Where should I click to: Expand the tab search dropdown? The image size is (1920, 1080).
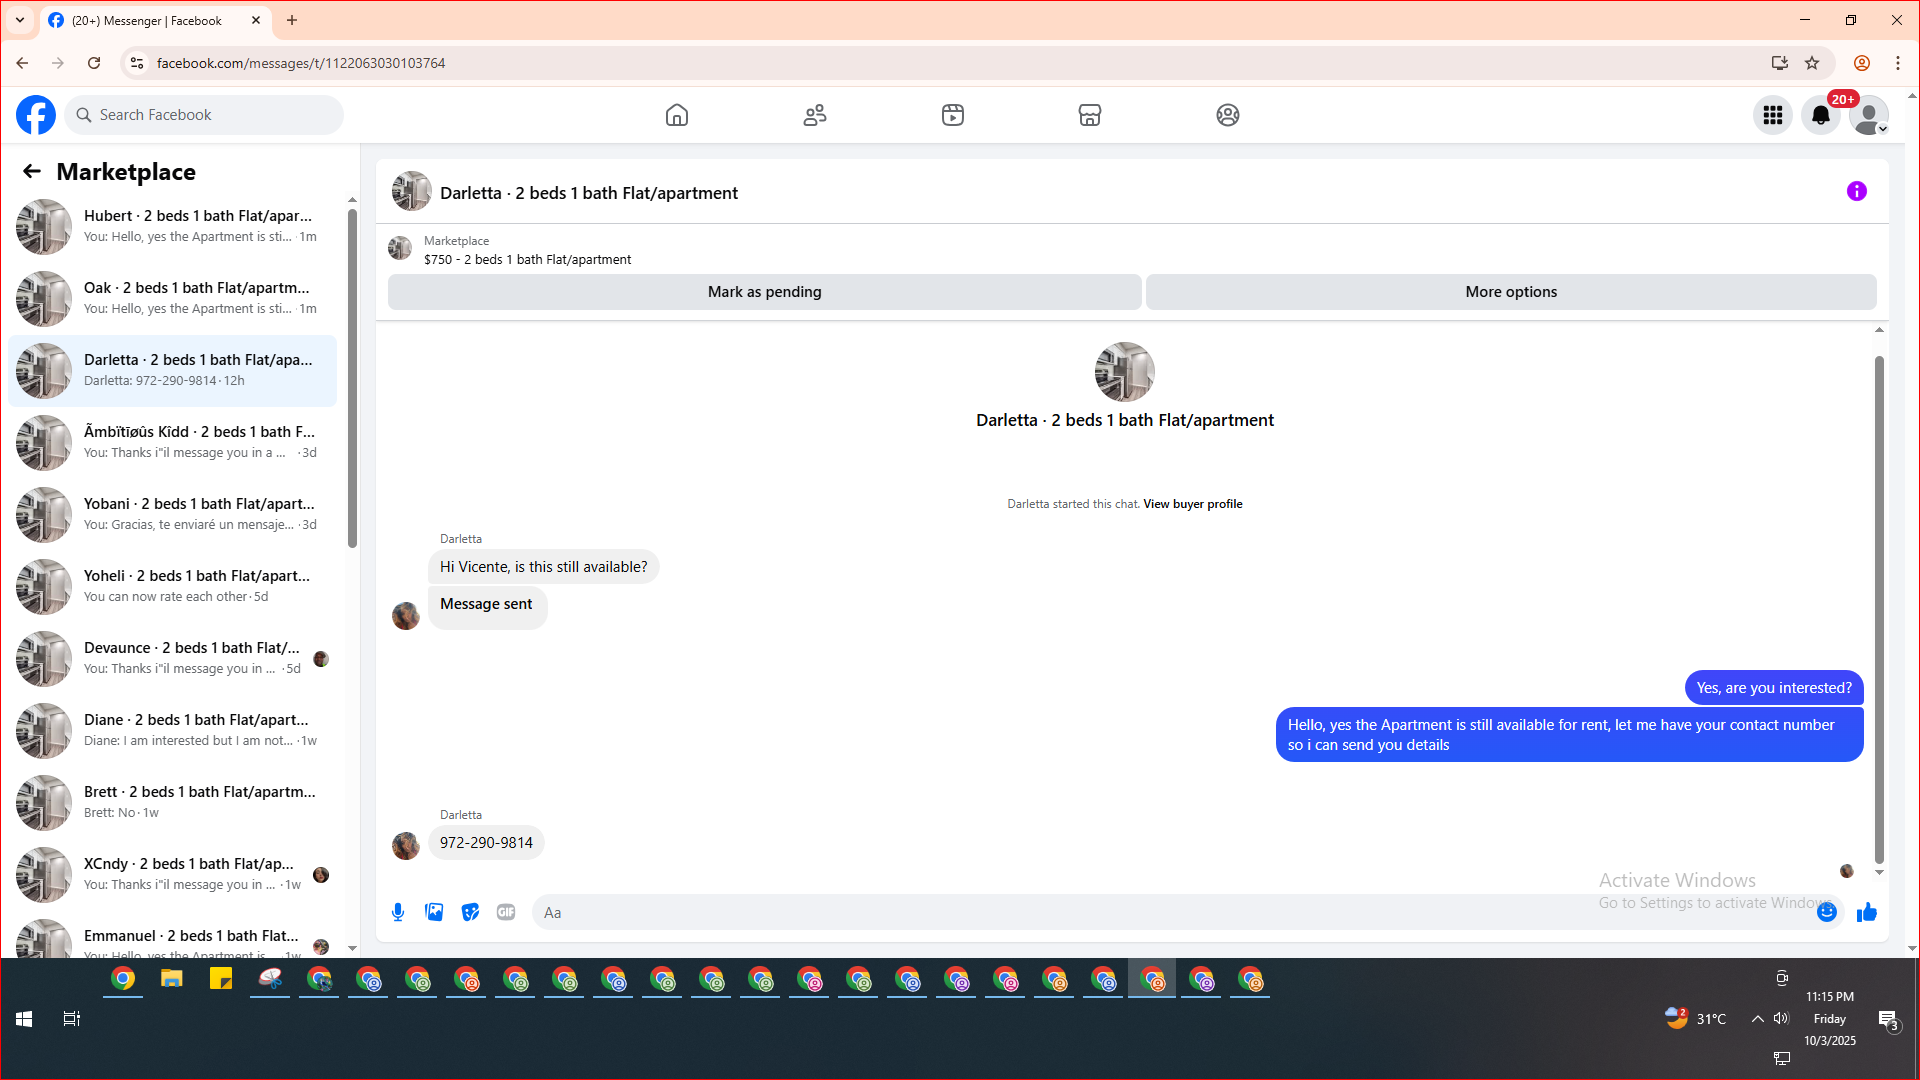[x=20, y=20]
